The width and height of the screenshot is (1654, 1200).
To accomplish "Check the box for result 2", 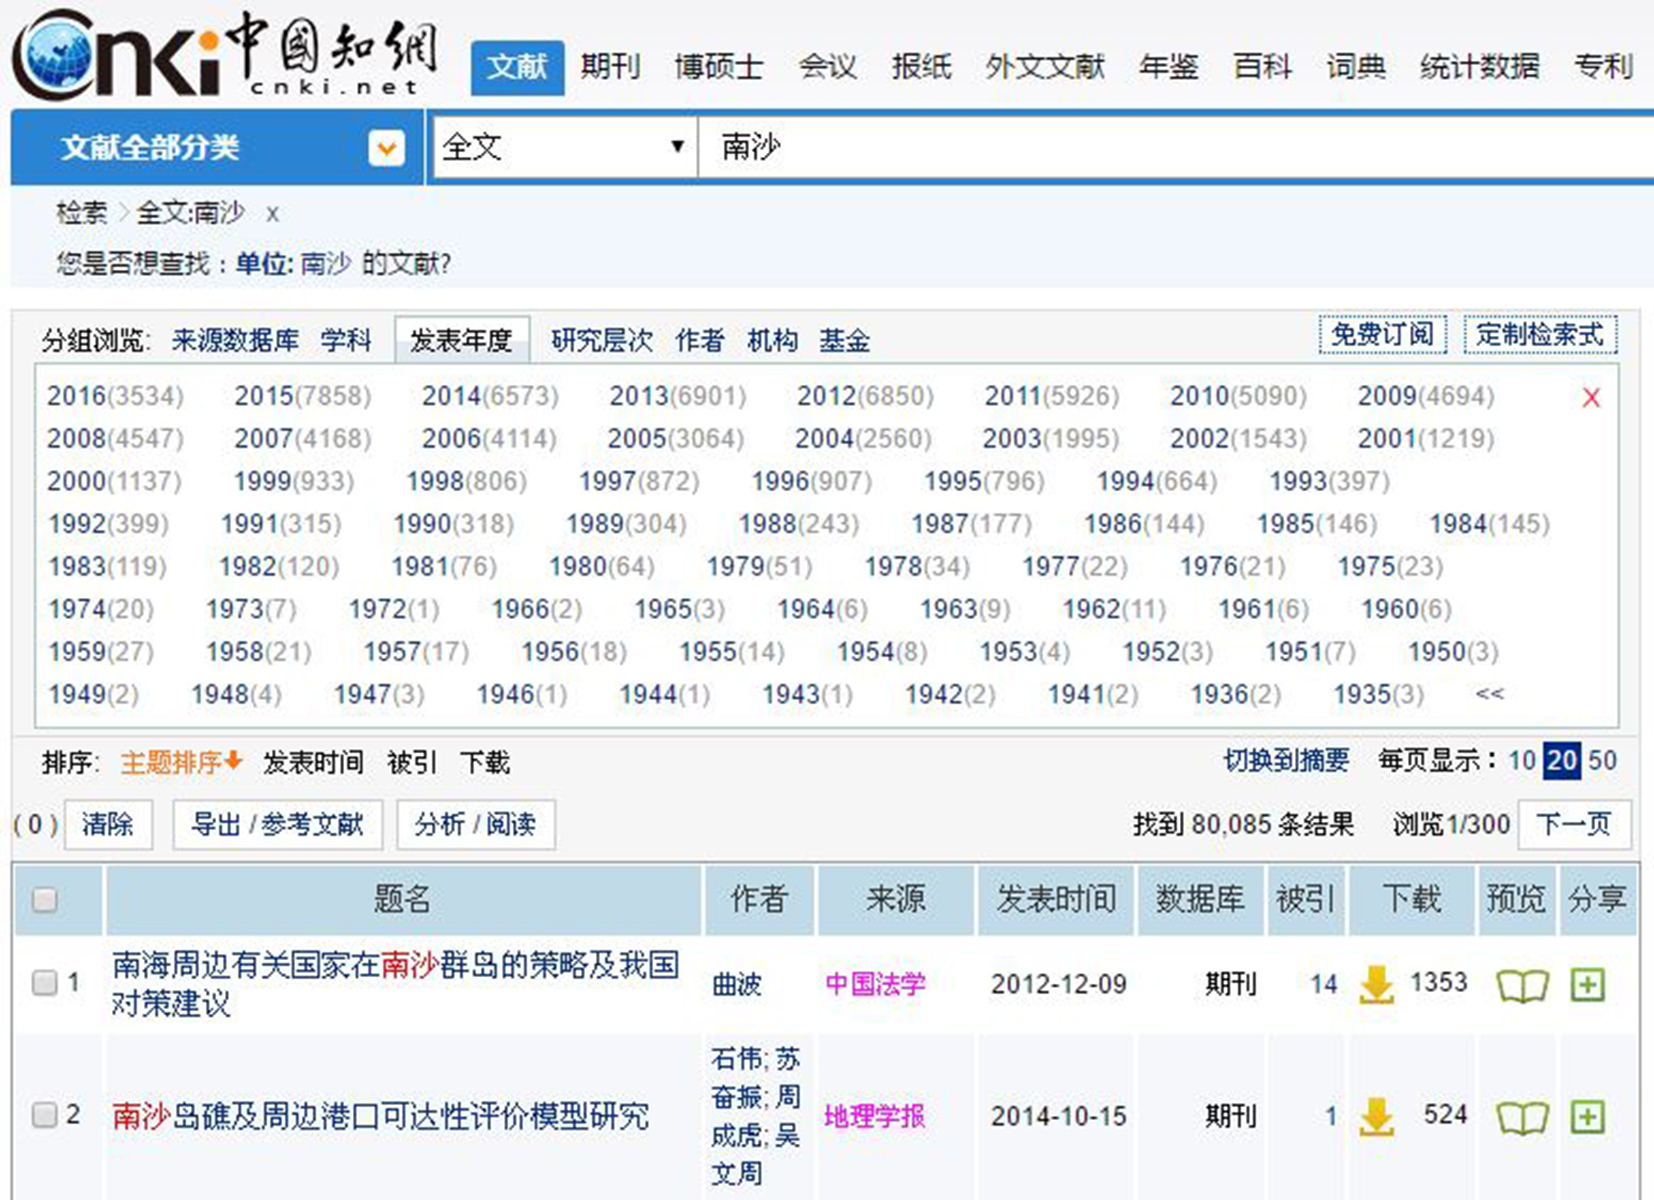I will point(44,1114).
